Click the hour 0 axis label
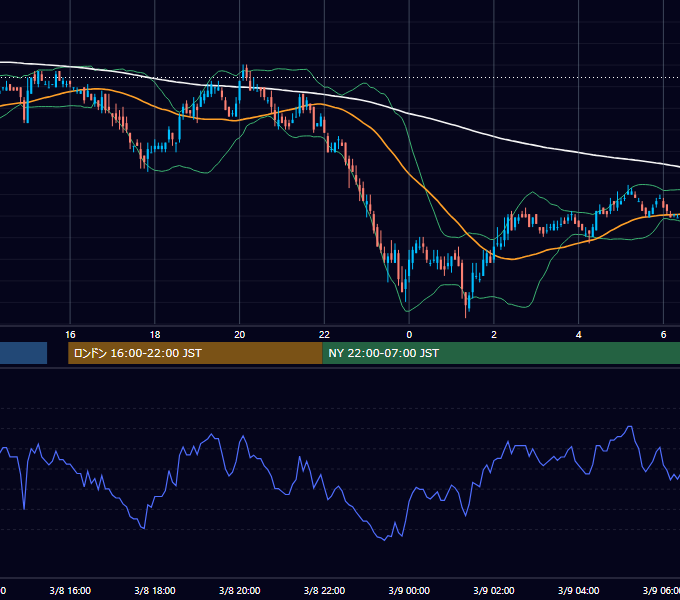 tap(409, 335)
